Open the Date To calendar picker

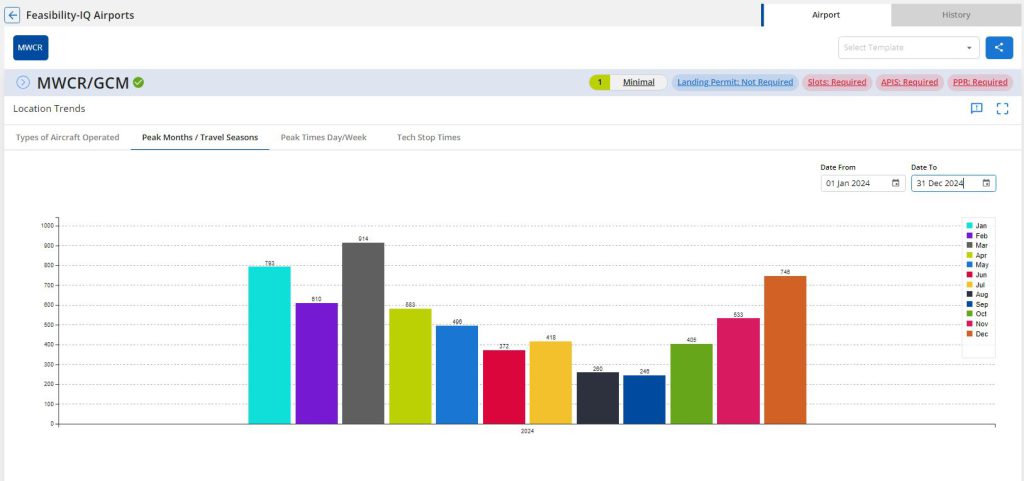click(986, 183)
